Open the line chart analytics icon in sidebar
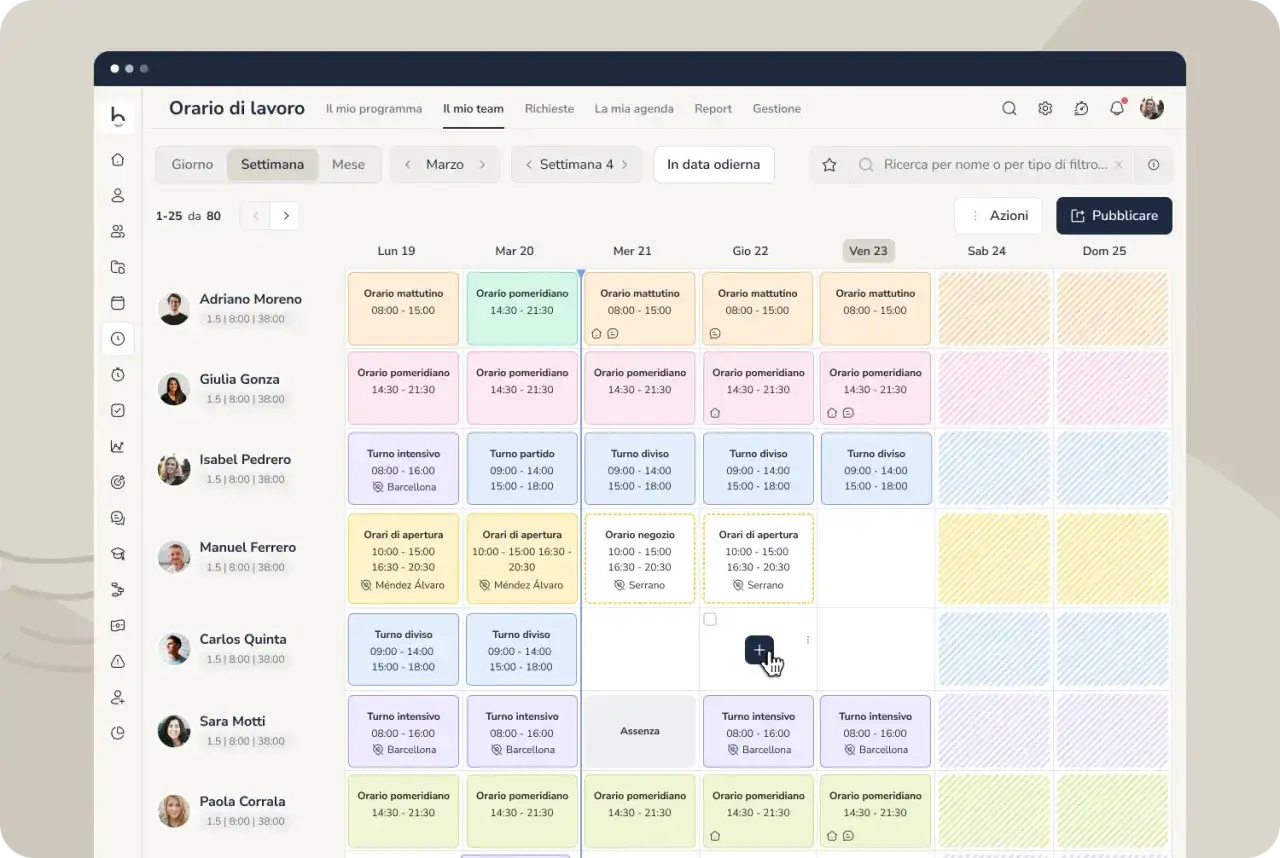Image resolution: width=1280 pixels, height=858 pixels. 118,446
